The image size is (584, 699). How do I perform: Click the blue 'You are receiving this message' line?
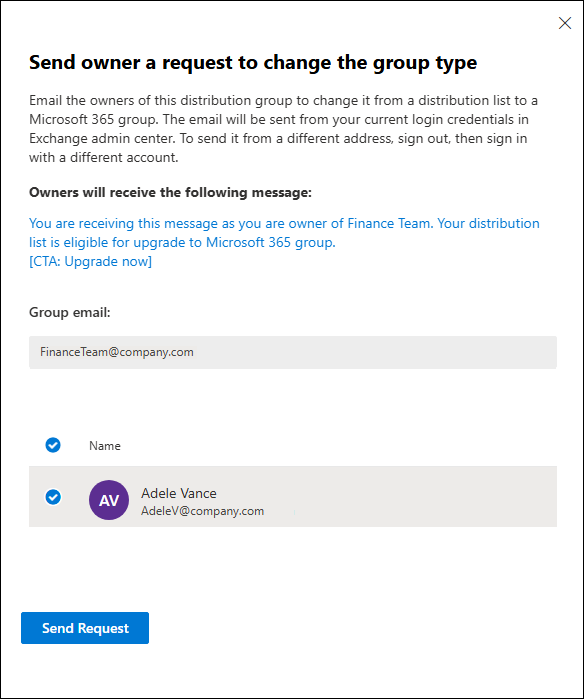(284, 223)
